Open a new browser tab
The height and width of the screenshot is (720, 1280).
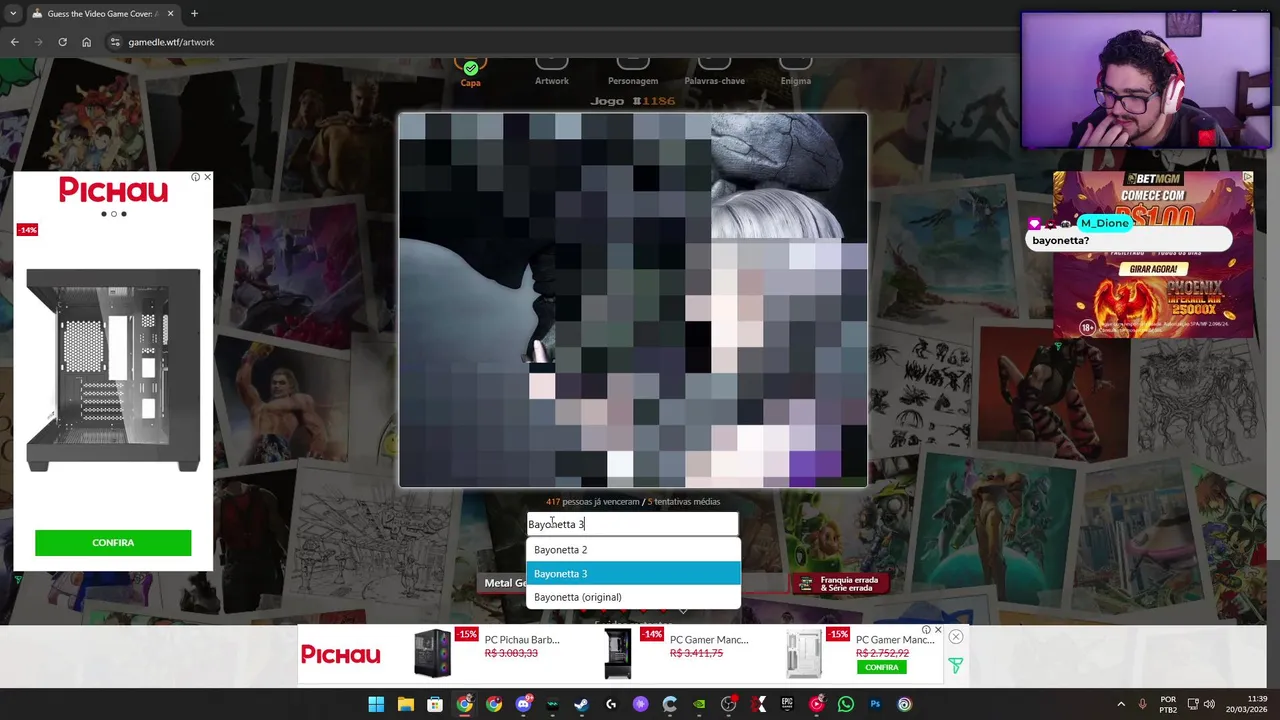click(194, 14)
